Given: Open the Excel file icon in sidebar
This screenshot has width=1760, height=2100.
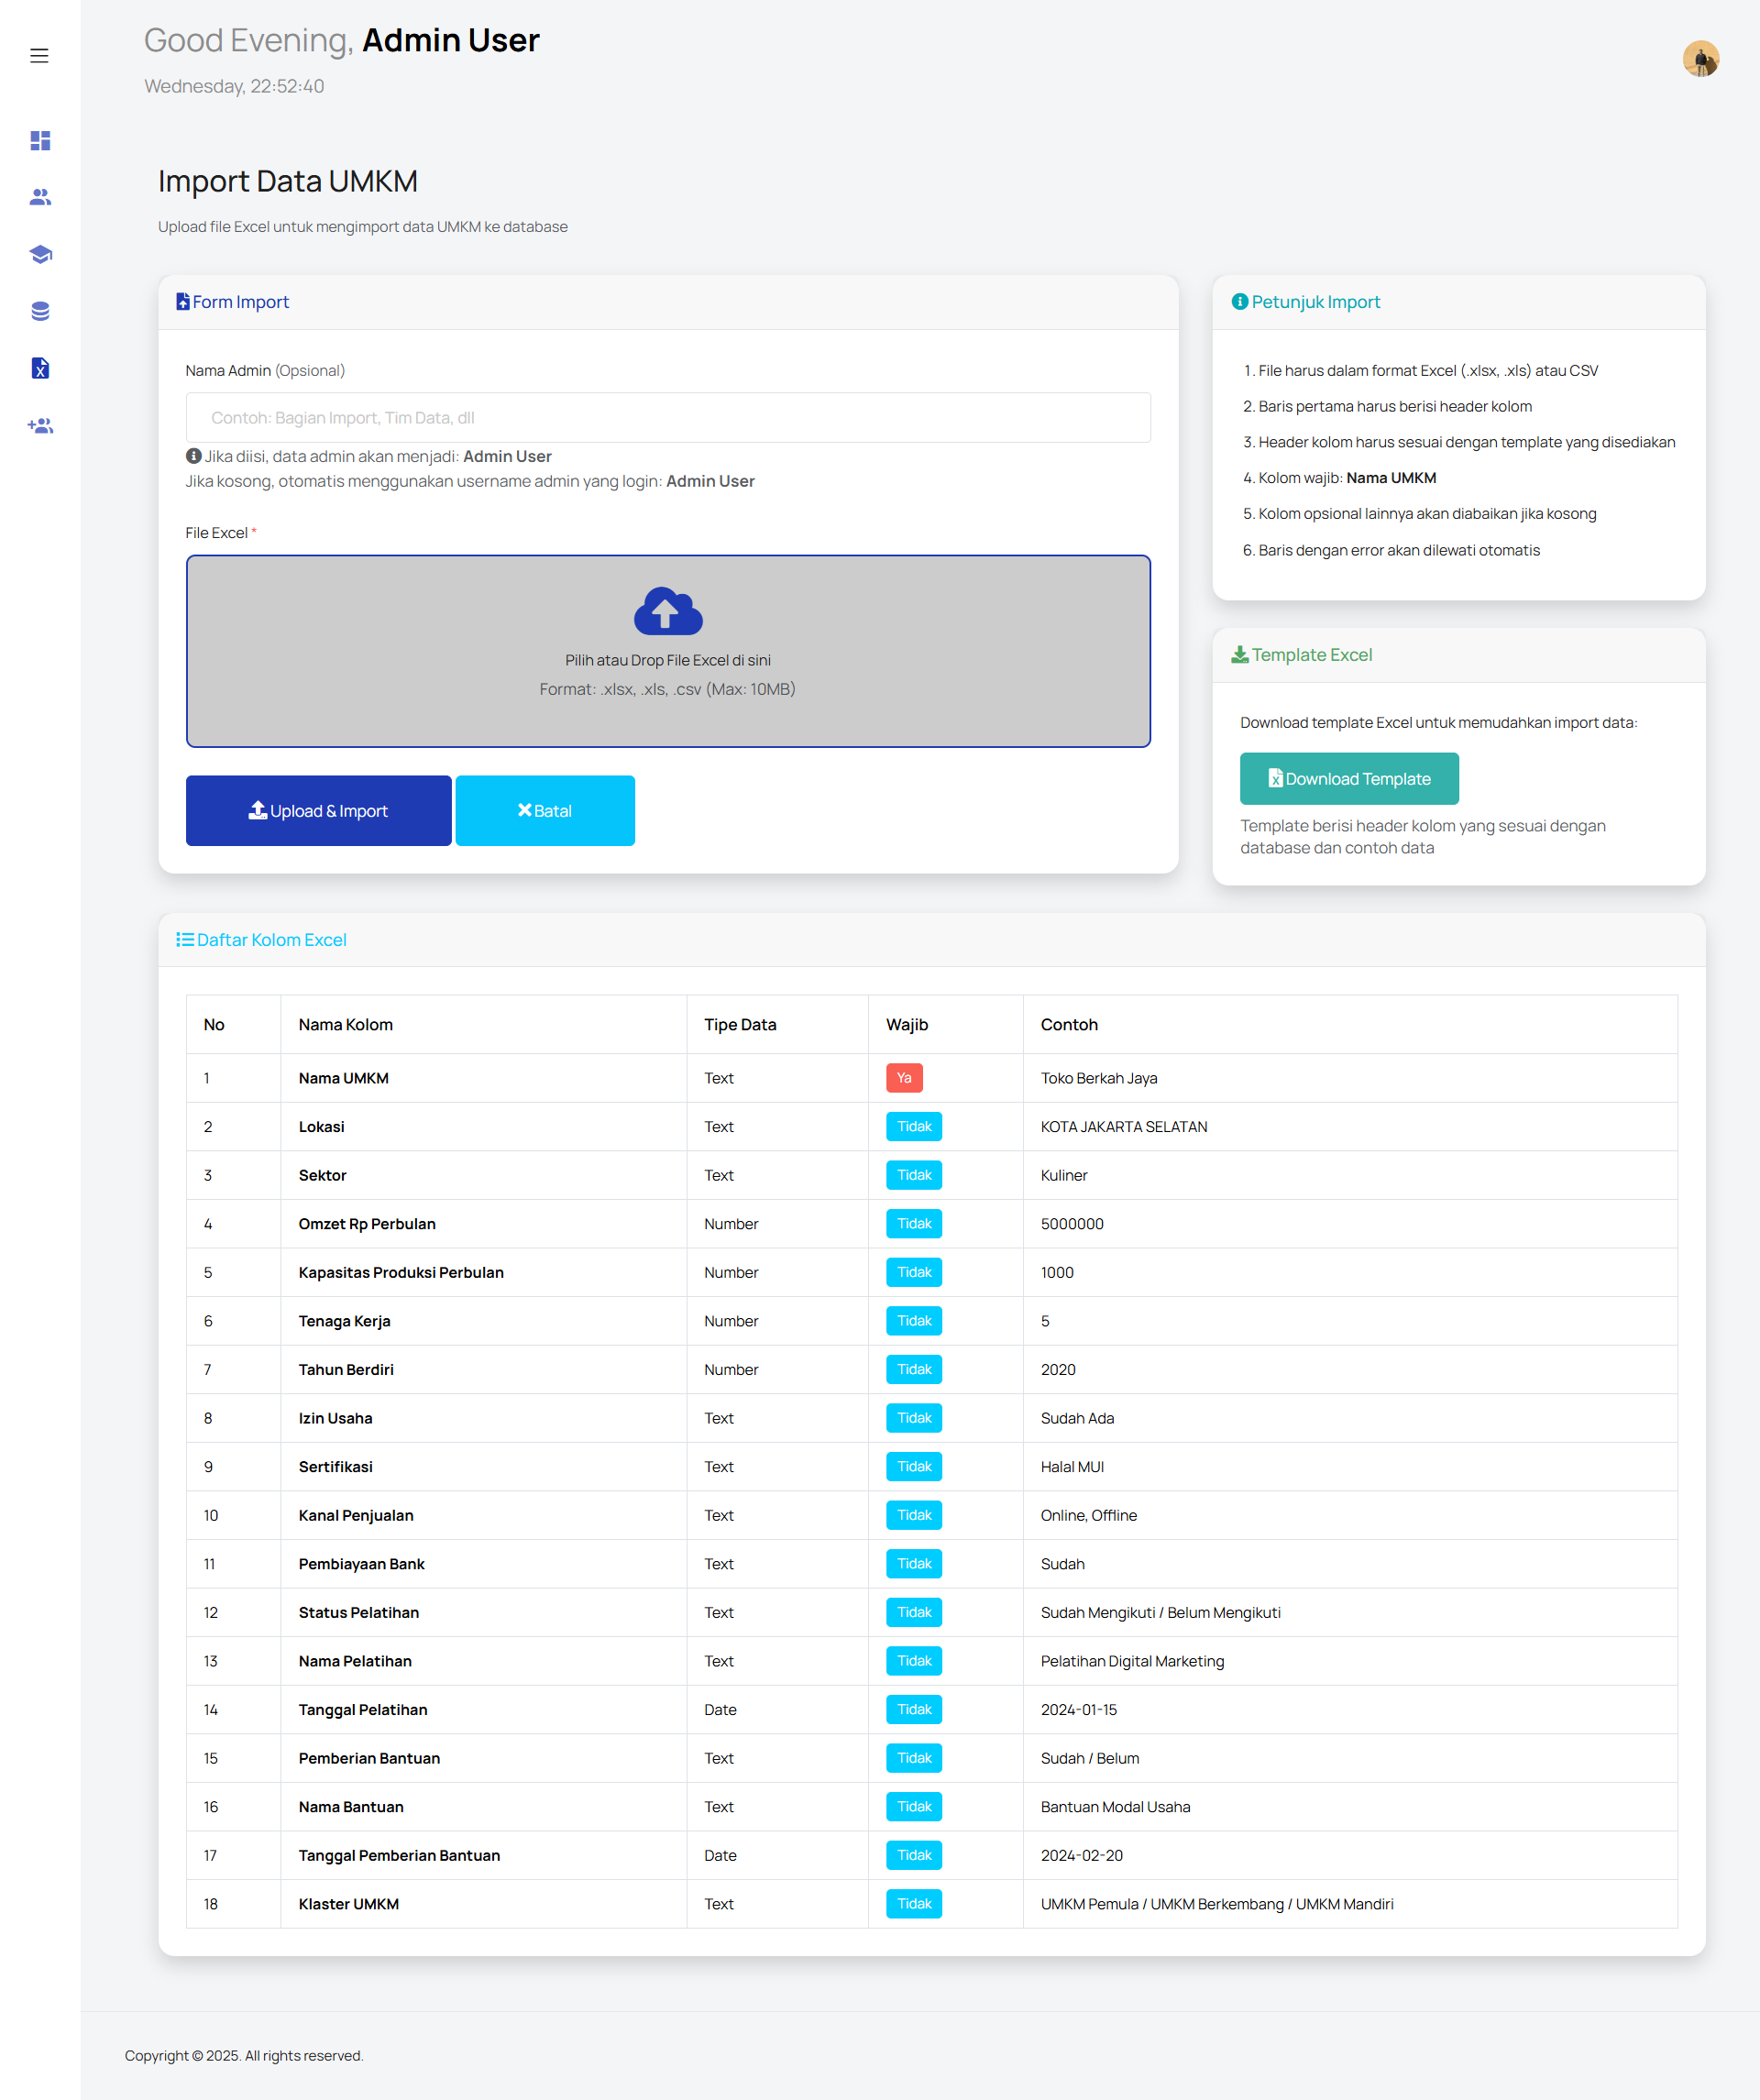Looking at the screenshot, I should (x=40, y=368).
